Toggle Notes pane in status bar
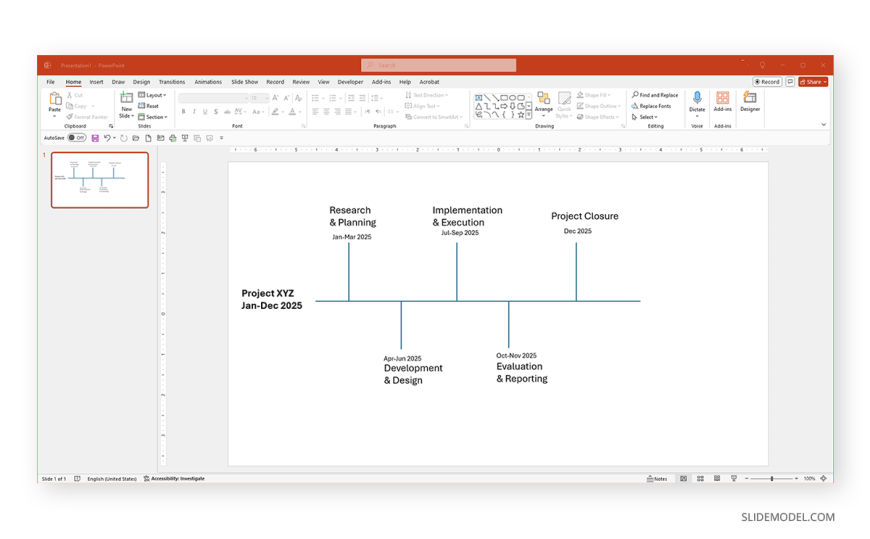Screen dimensions: 870x539 pos(657,478)
